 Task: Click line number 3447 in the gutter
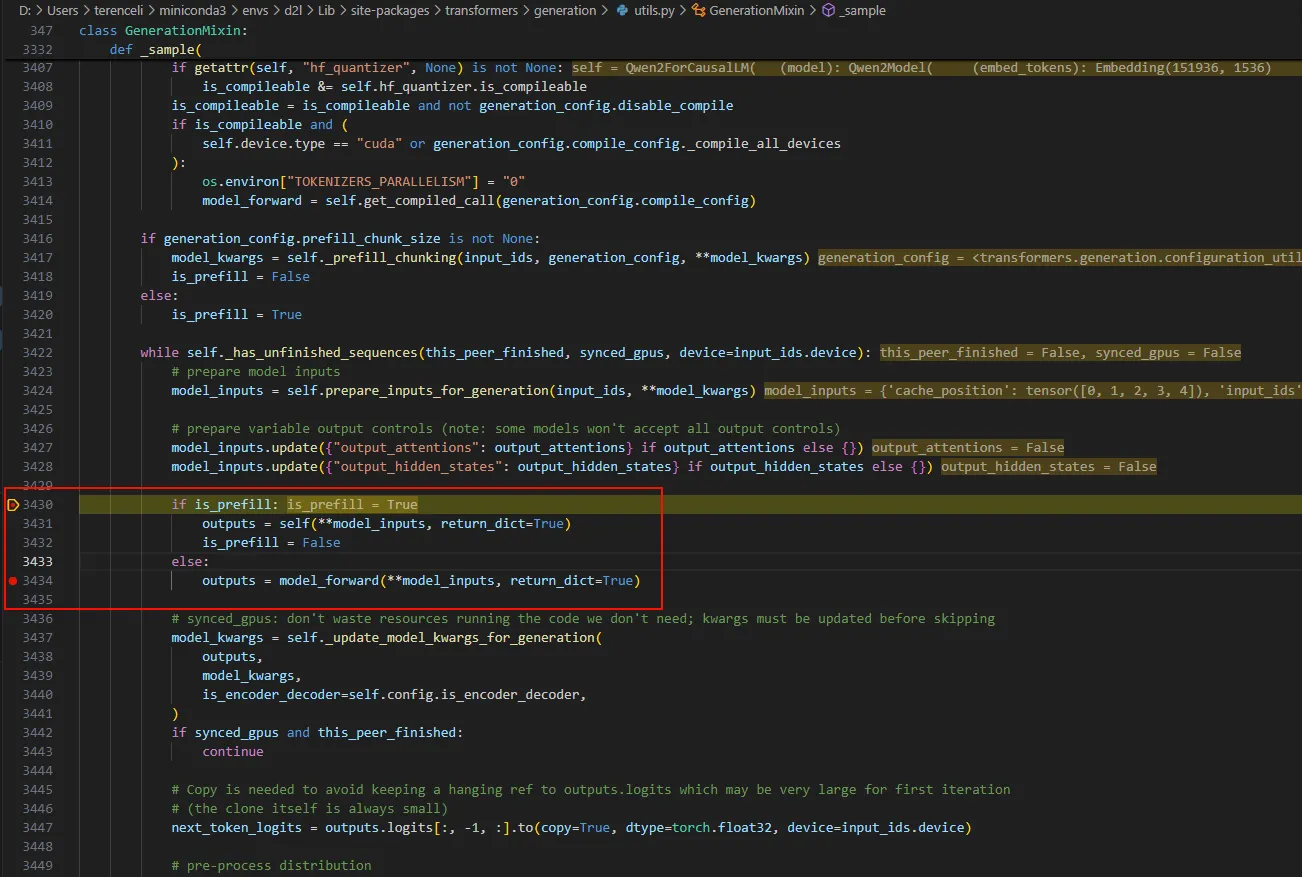[x=37, y=828]
